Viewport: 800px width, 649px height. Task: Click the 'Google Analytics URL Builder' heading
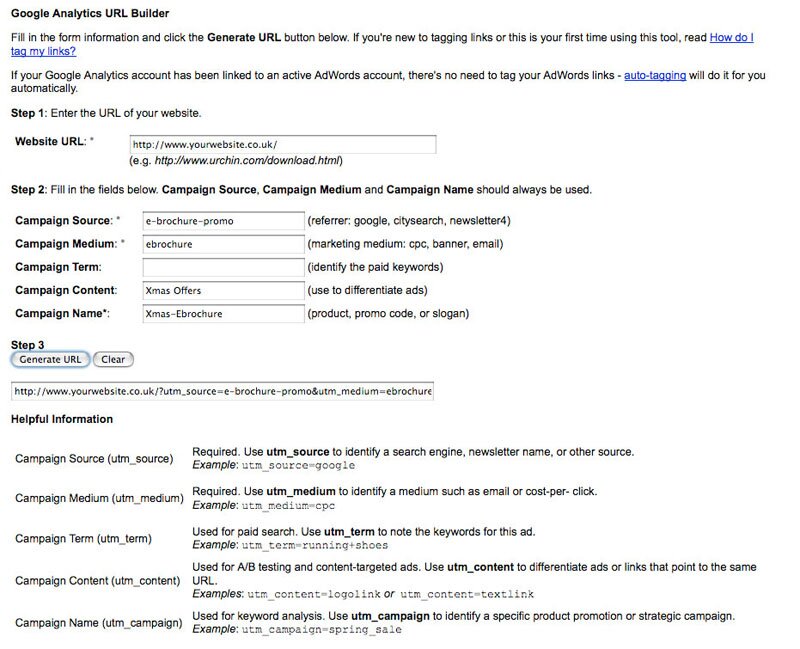pyautogui.click(x=90, y=14)
